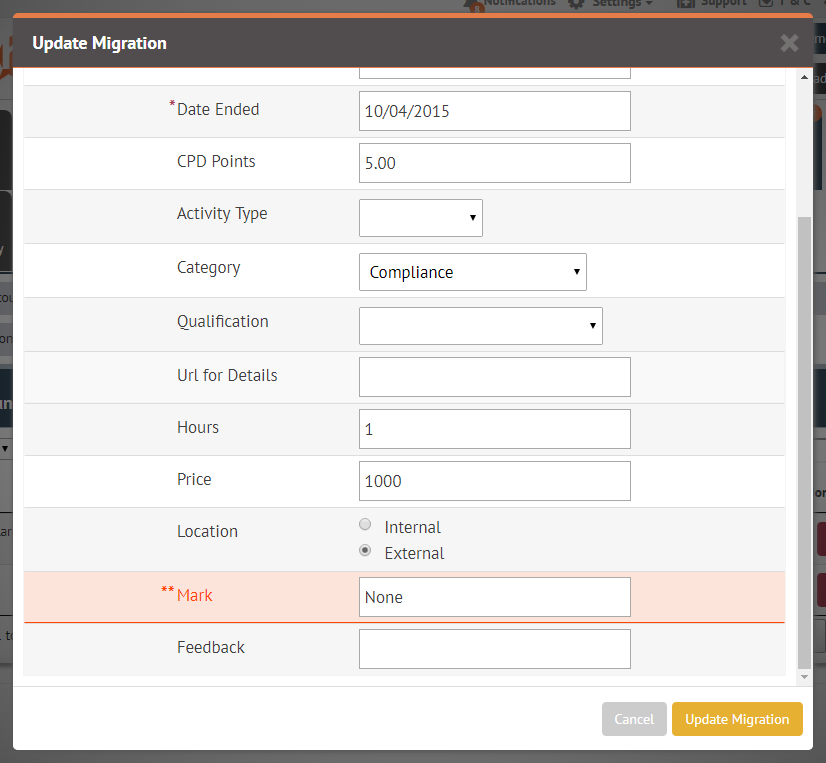Open the Category dropdown showing Compliance

(473, 272)
